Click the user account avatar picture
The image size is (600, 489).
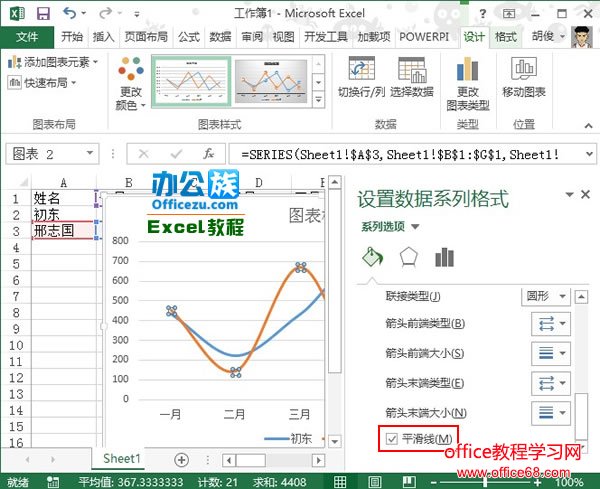pos(582,37)
